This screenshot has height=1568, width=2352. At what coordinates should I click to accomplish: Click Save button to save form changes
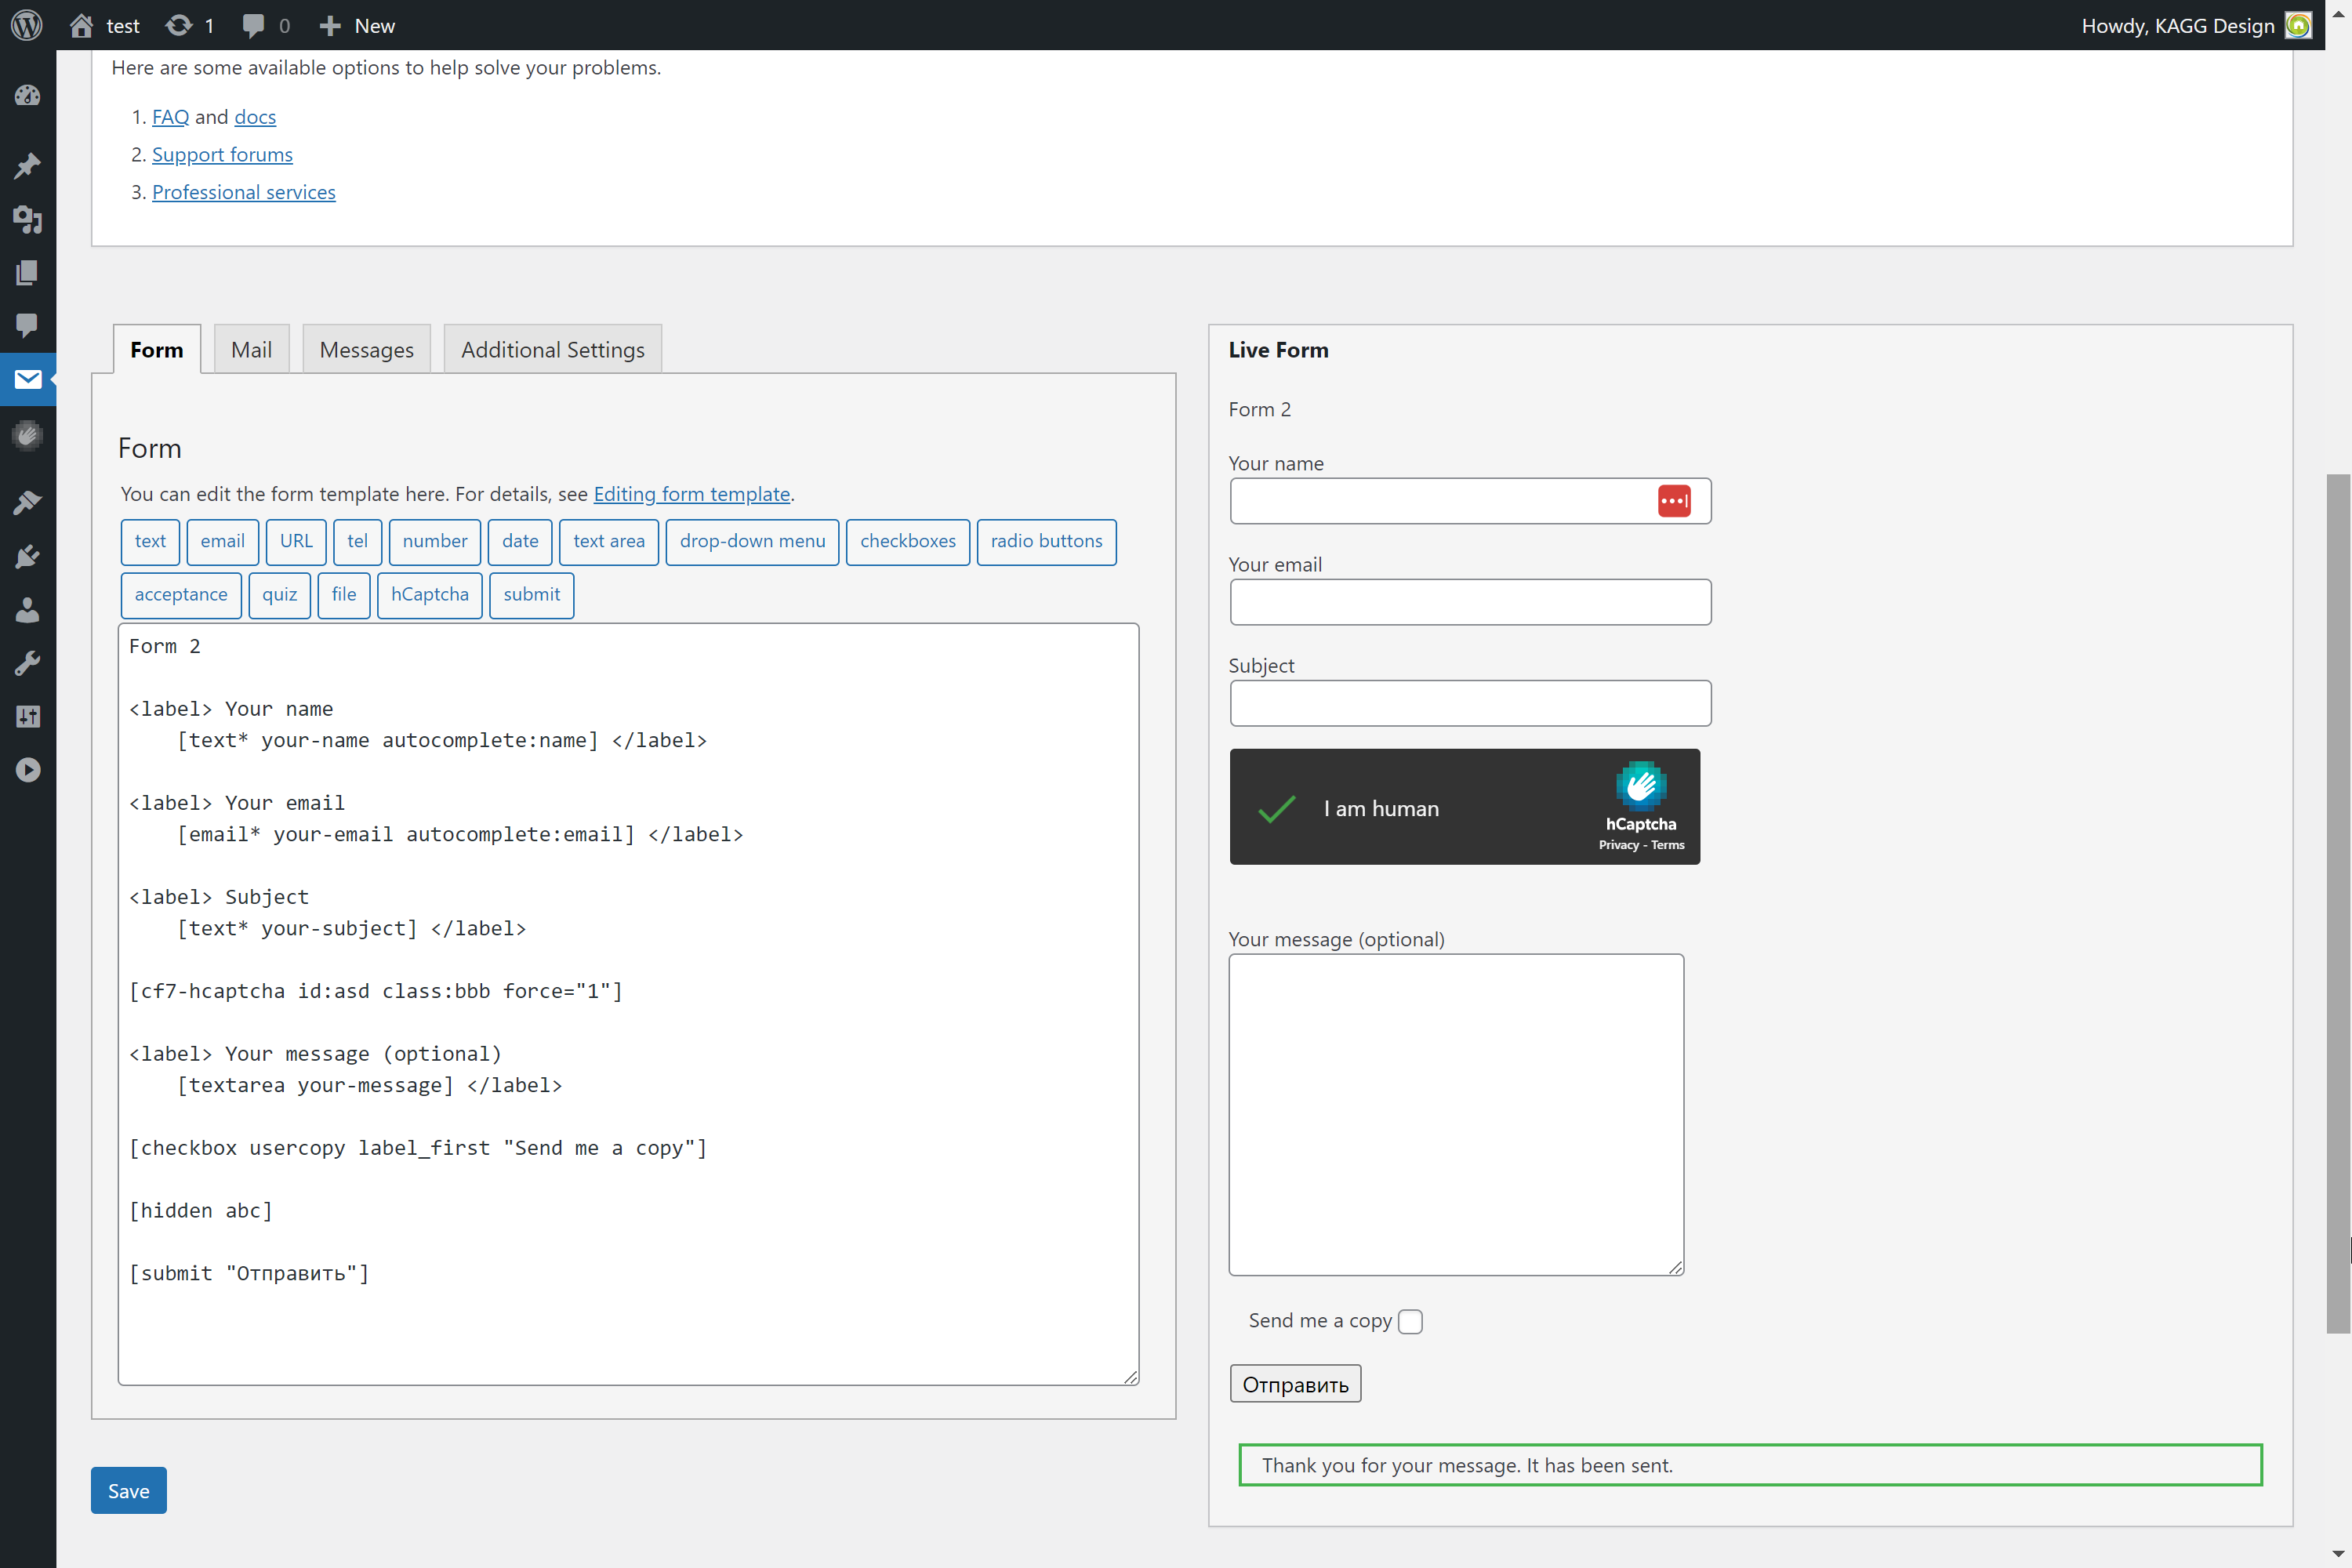point(129,1491)
